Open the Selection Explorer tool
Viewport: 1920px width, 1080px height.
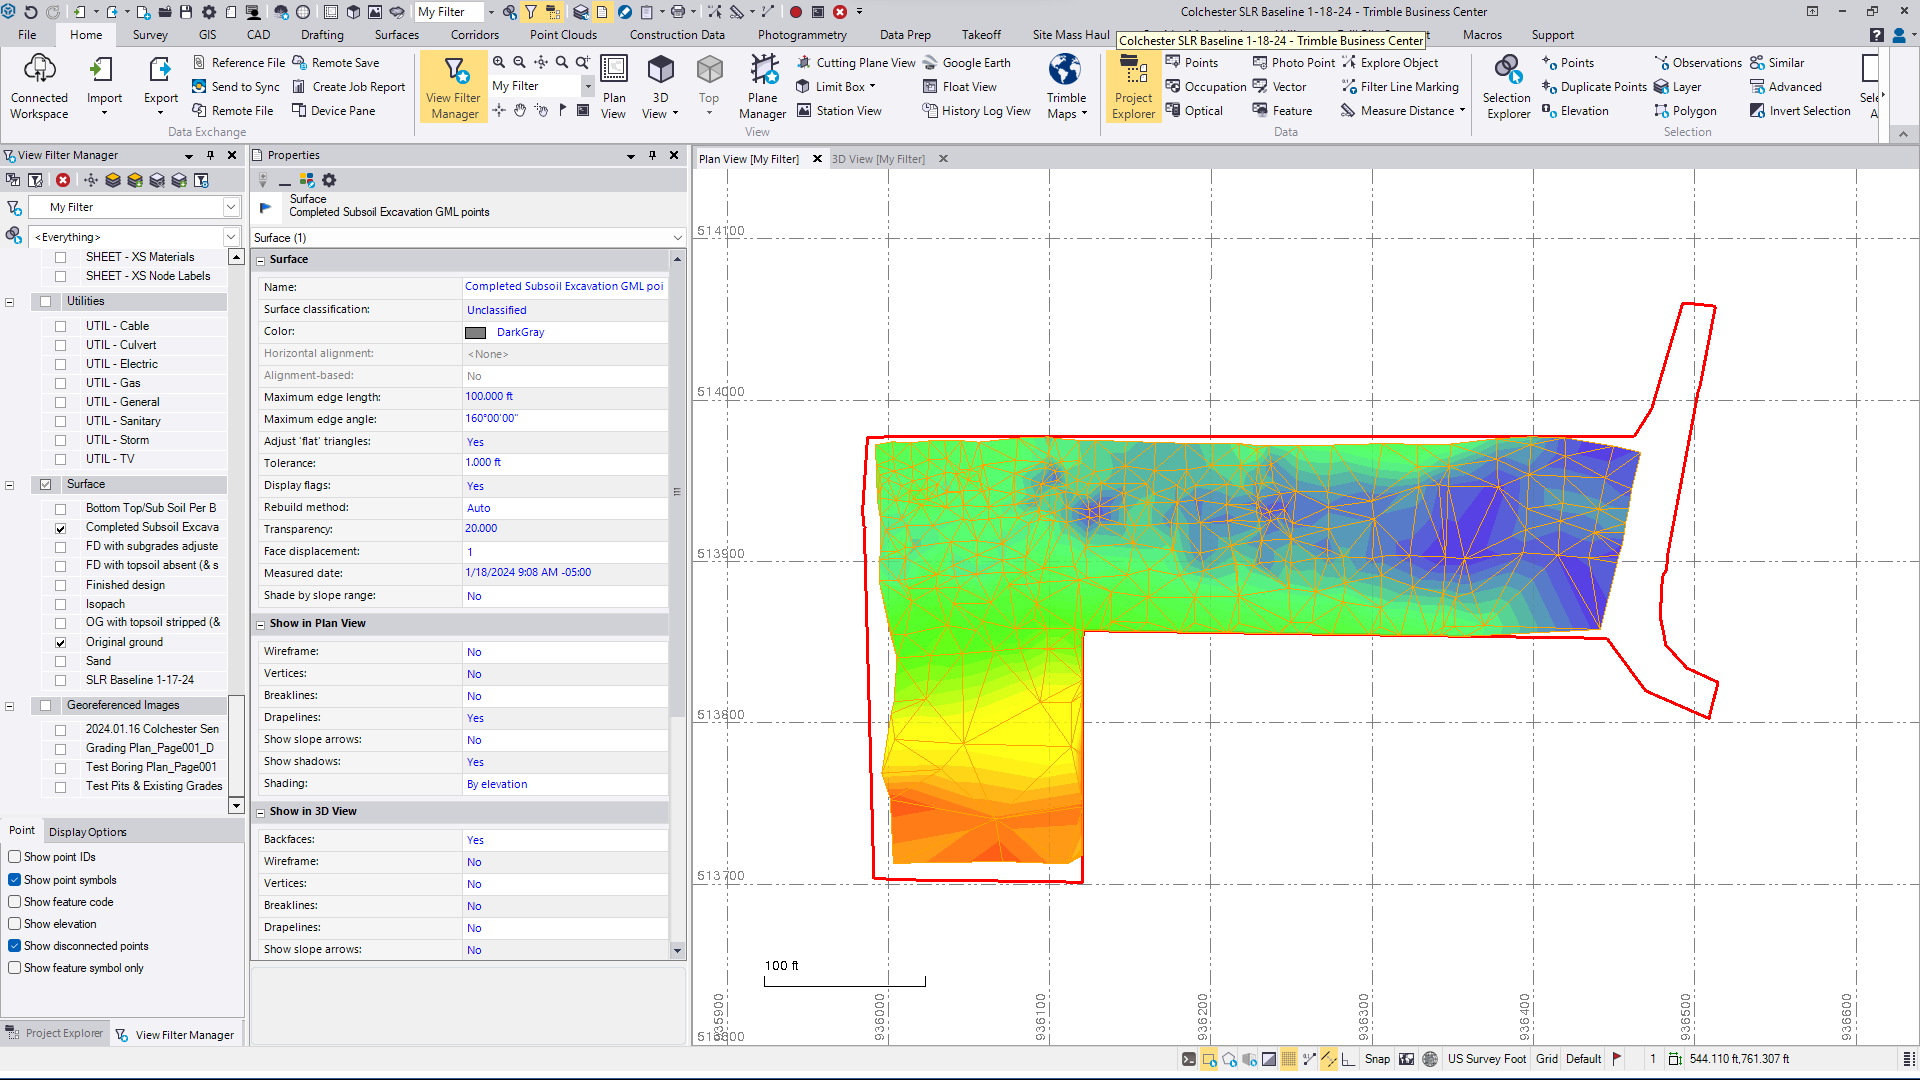[x=1507, y=86]
